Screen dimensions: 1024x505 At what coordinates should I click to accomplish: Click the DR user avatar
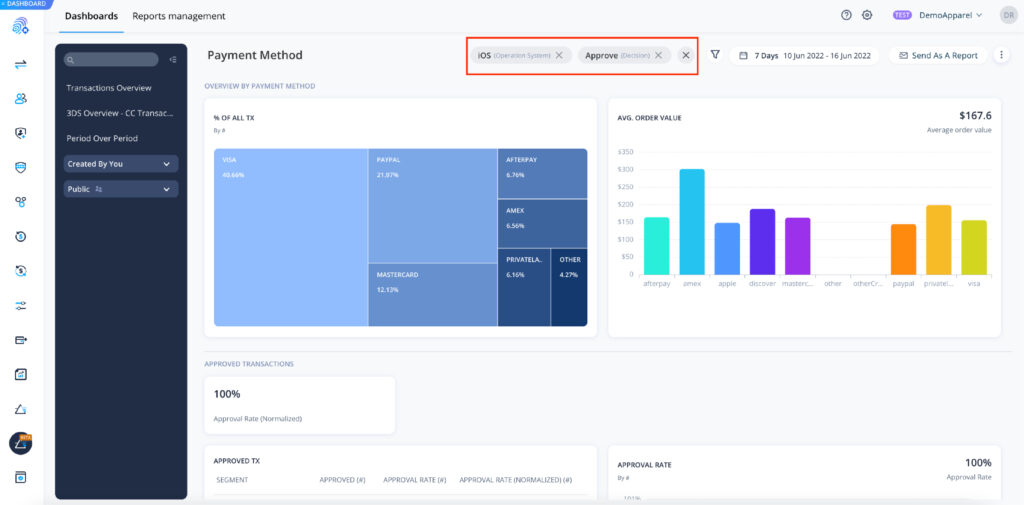[1008, 16]
